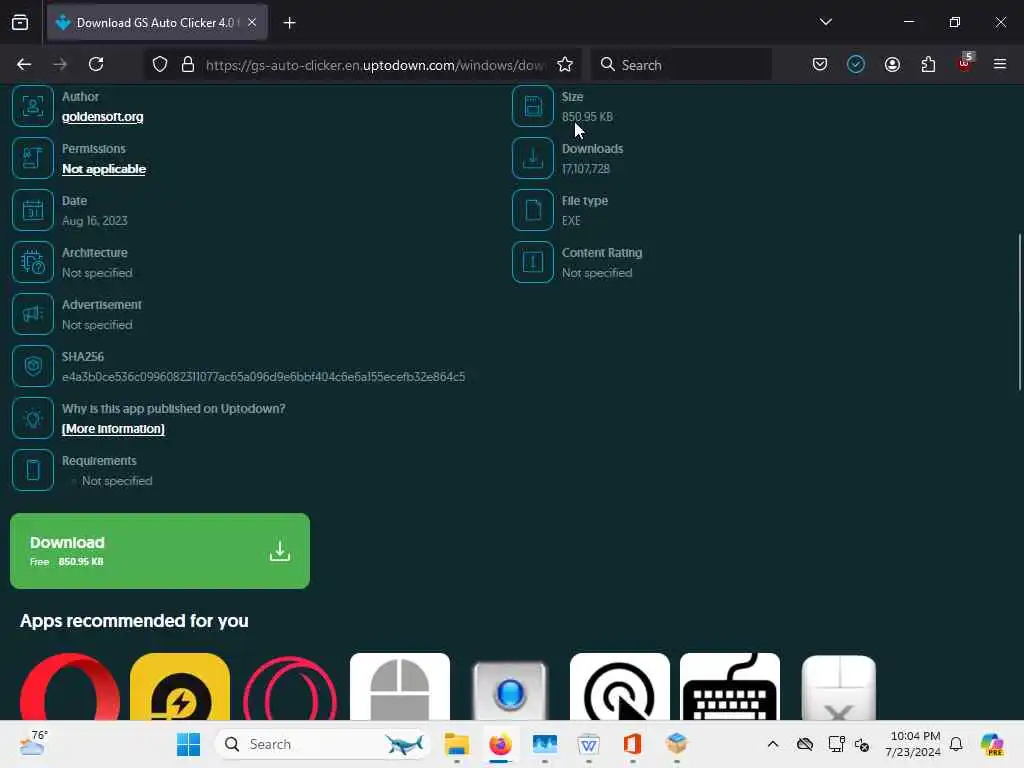Click the Aug 16, 2023 date text
The height and width of the screenshot is (768, 1024).
[x=95, y=221]
